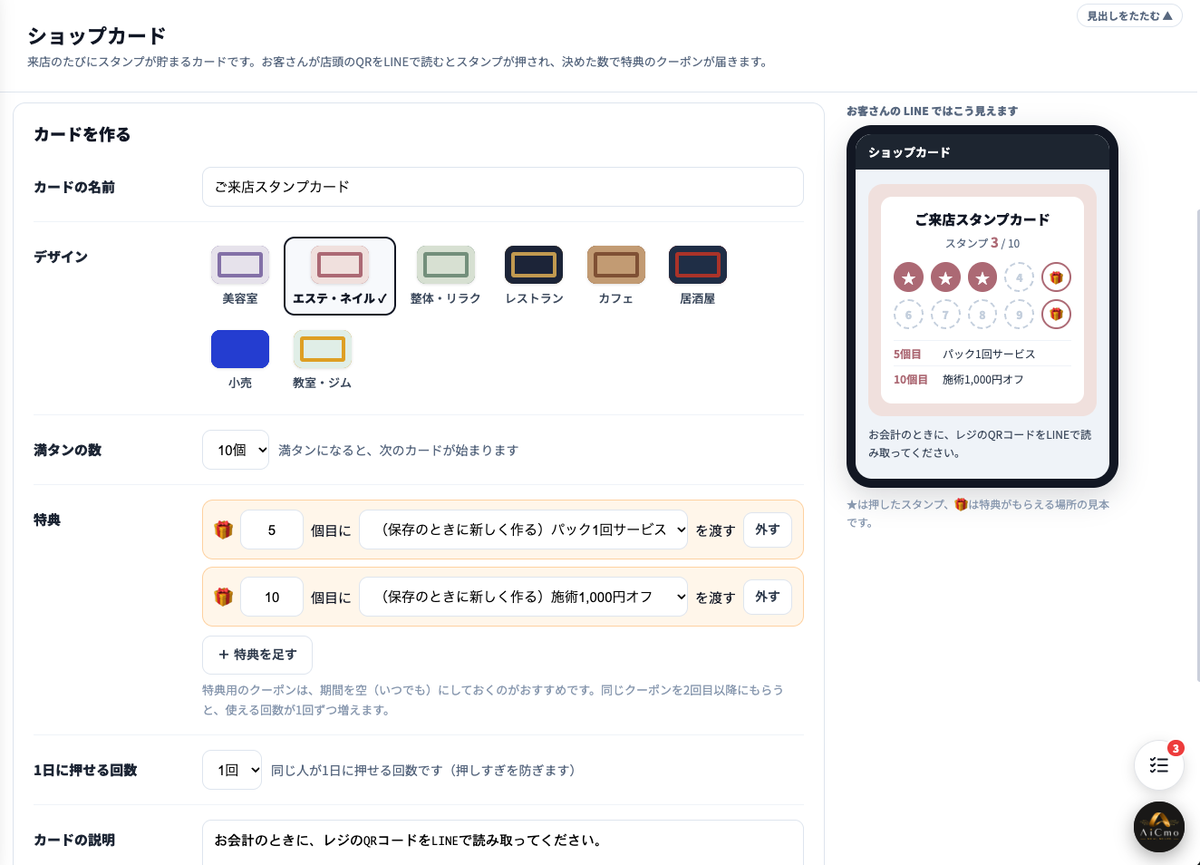Image resolution: width=1200 pixels, height=865 pixels.
Task: Click empty stamp slot 6 in preview
Action: (x=908, y=315)
